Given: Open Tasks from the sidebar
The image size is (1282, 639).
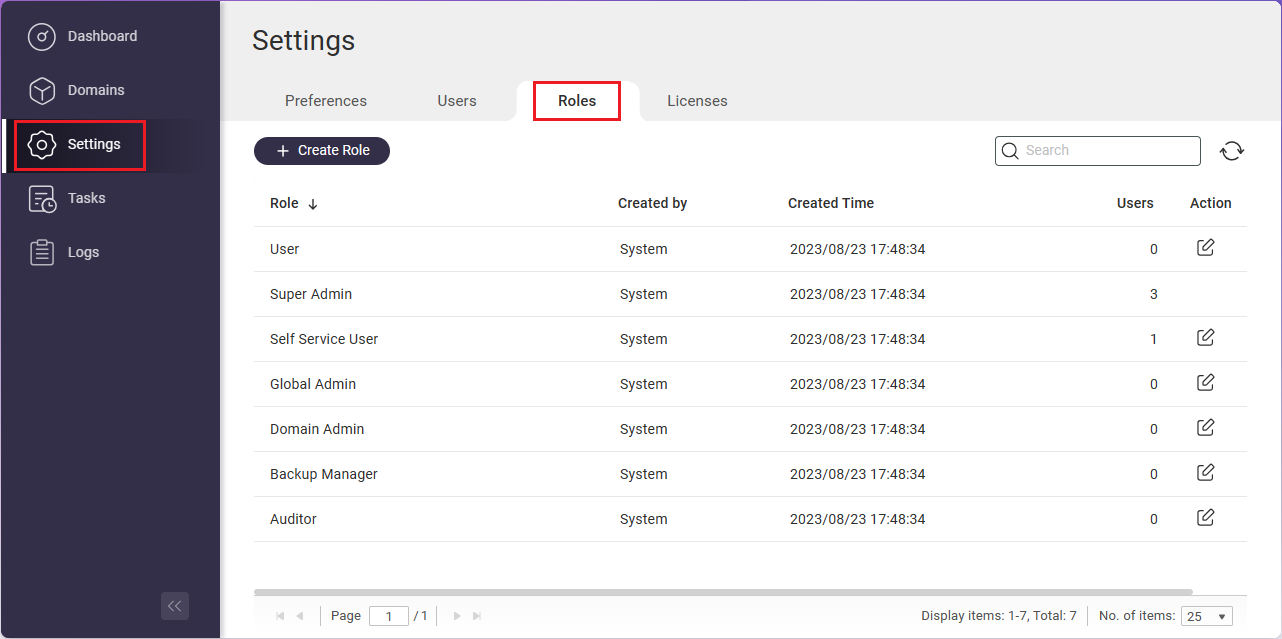Looking at the screenshot, I should tap(86, 199).
